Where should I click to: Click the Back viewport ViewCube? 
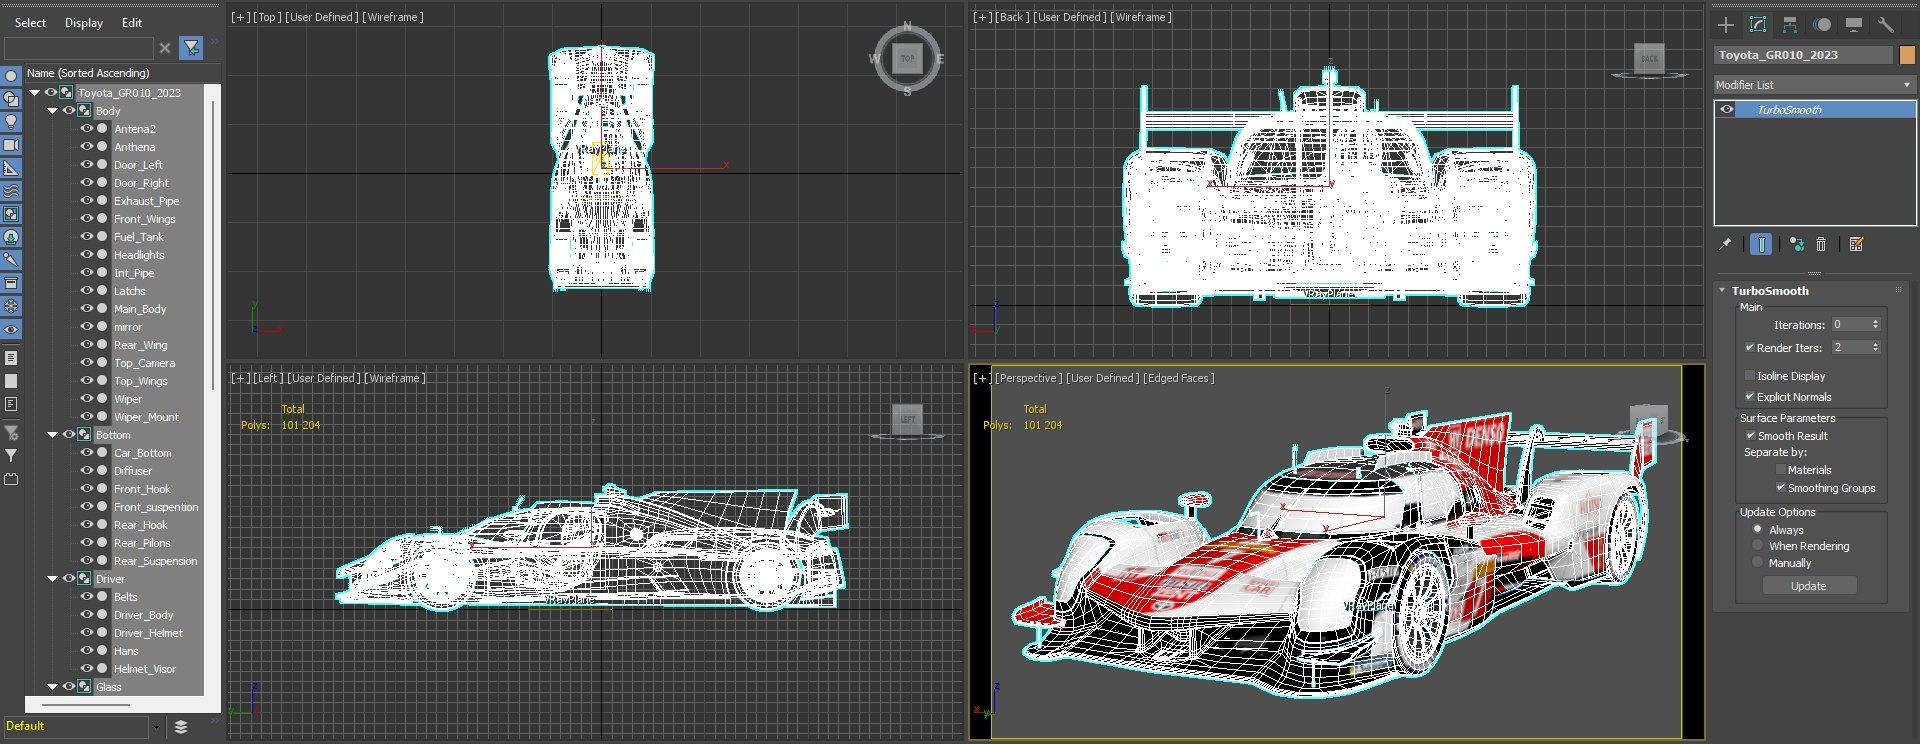(x=1649, y=59)
